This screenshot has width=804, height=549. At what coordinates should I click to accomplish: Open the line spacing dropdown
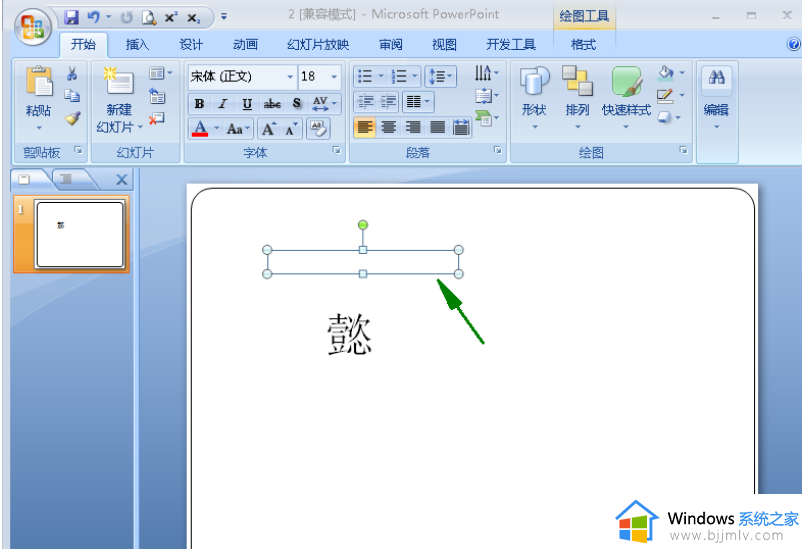point(440,76)
